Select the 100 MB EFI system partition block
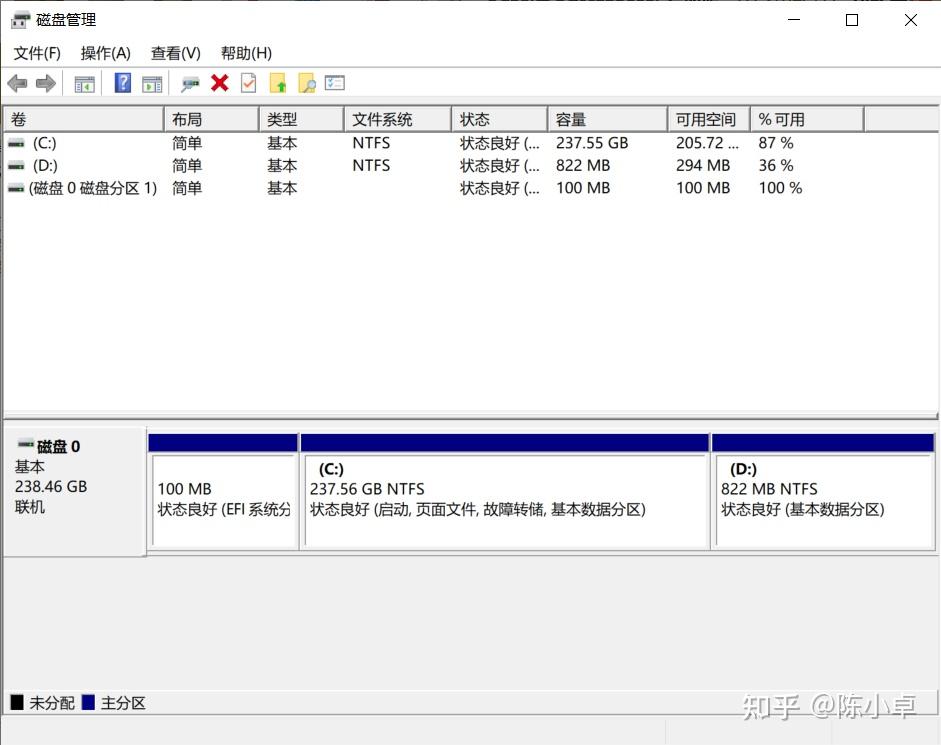Screen dimensions: 941x745 [x=222, y=500]
